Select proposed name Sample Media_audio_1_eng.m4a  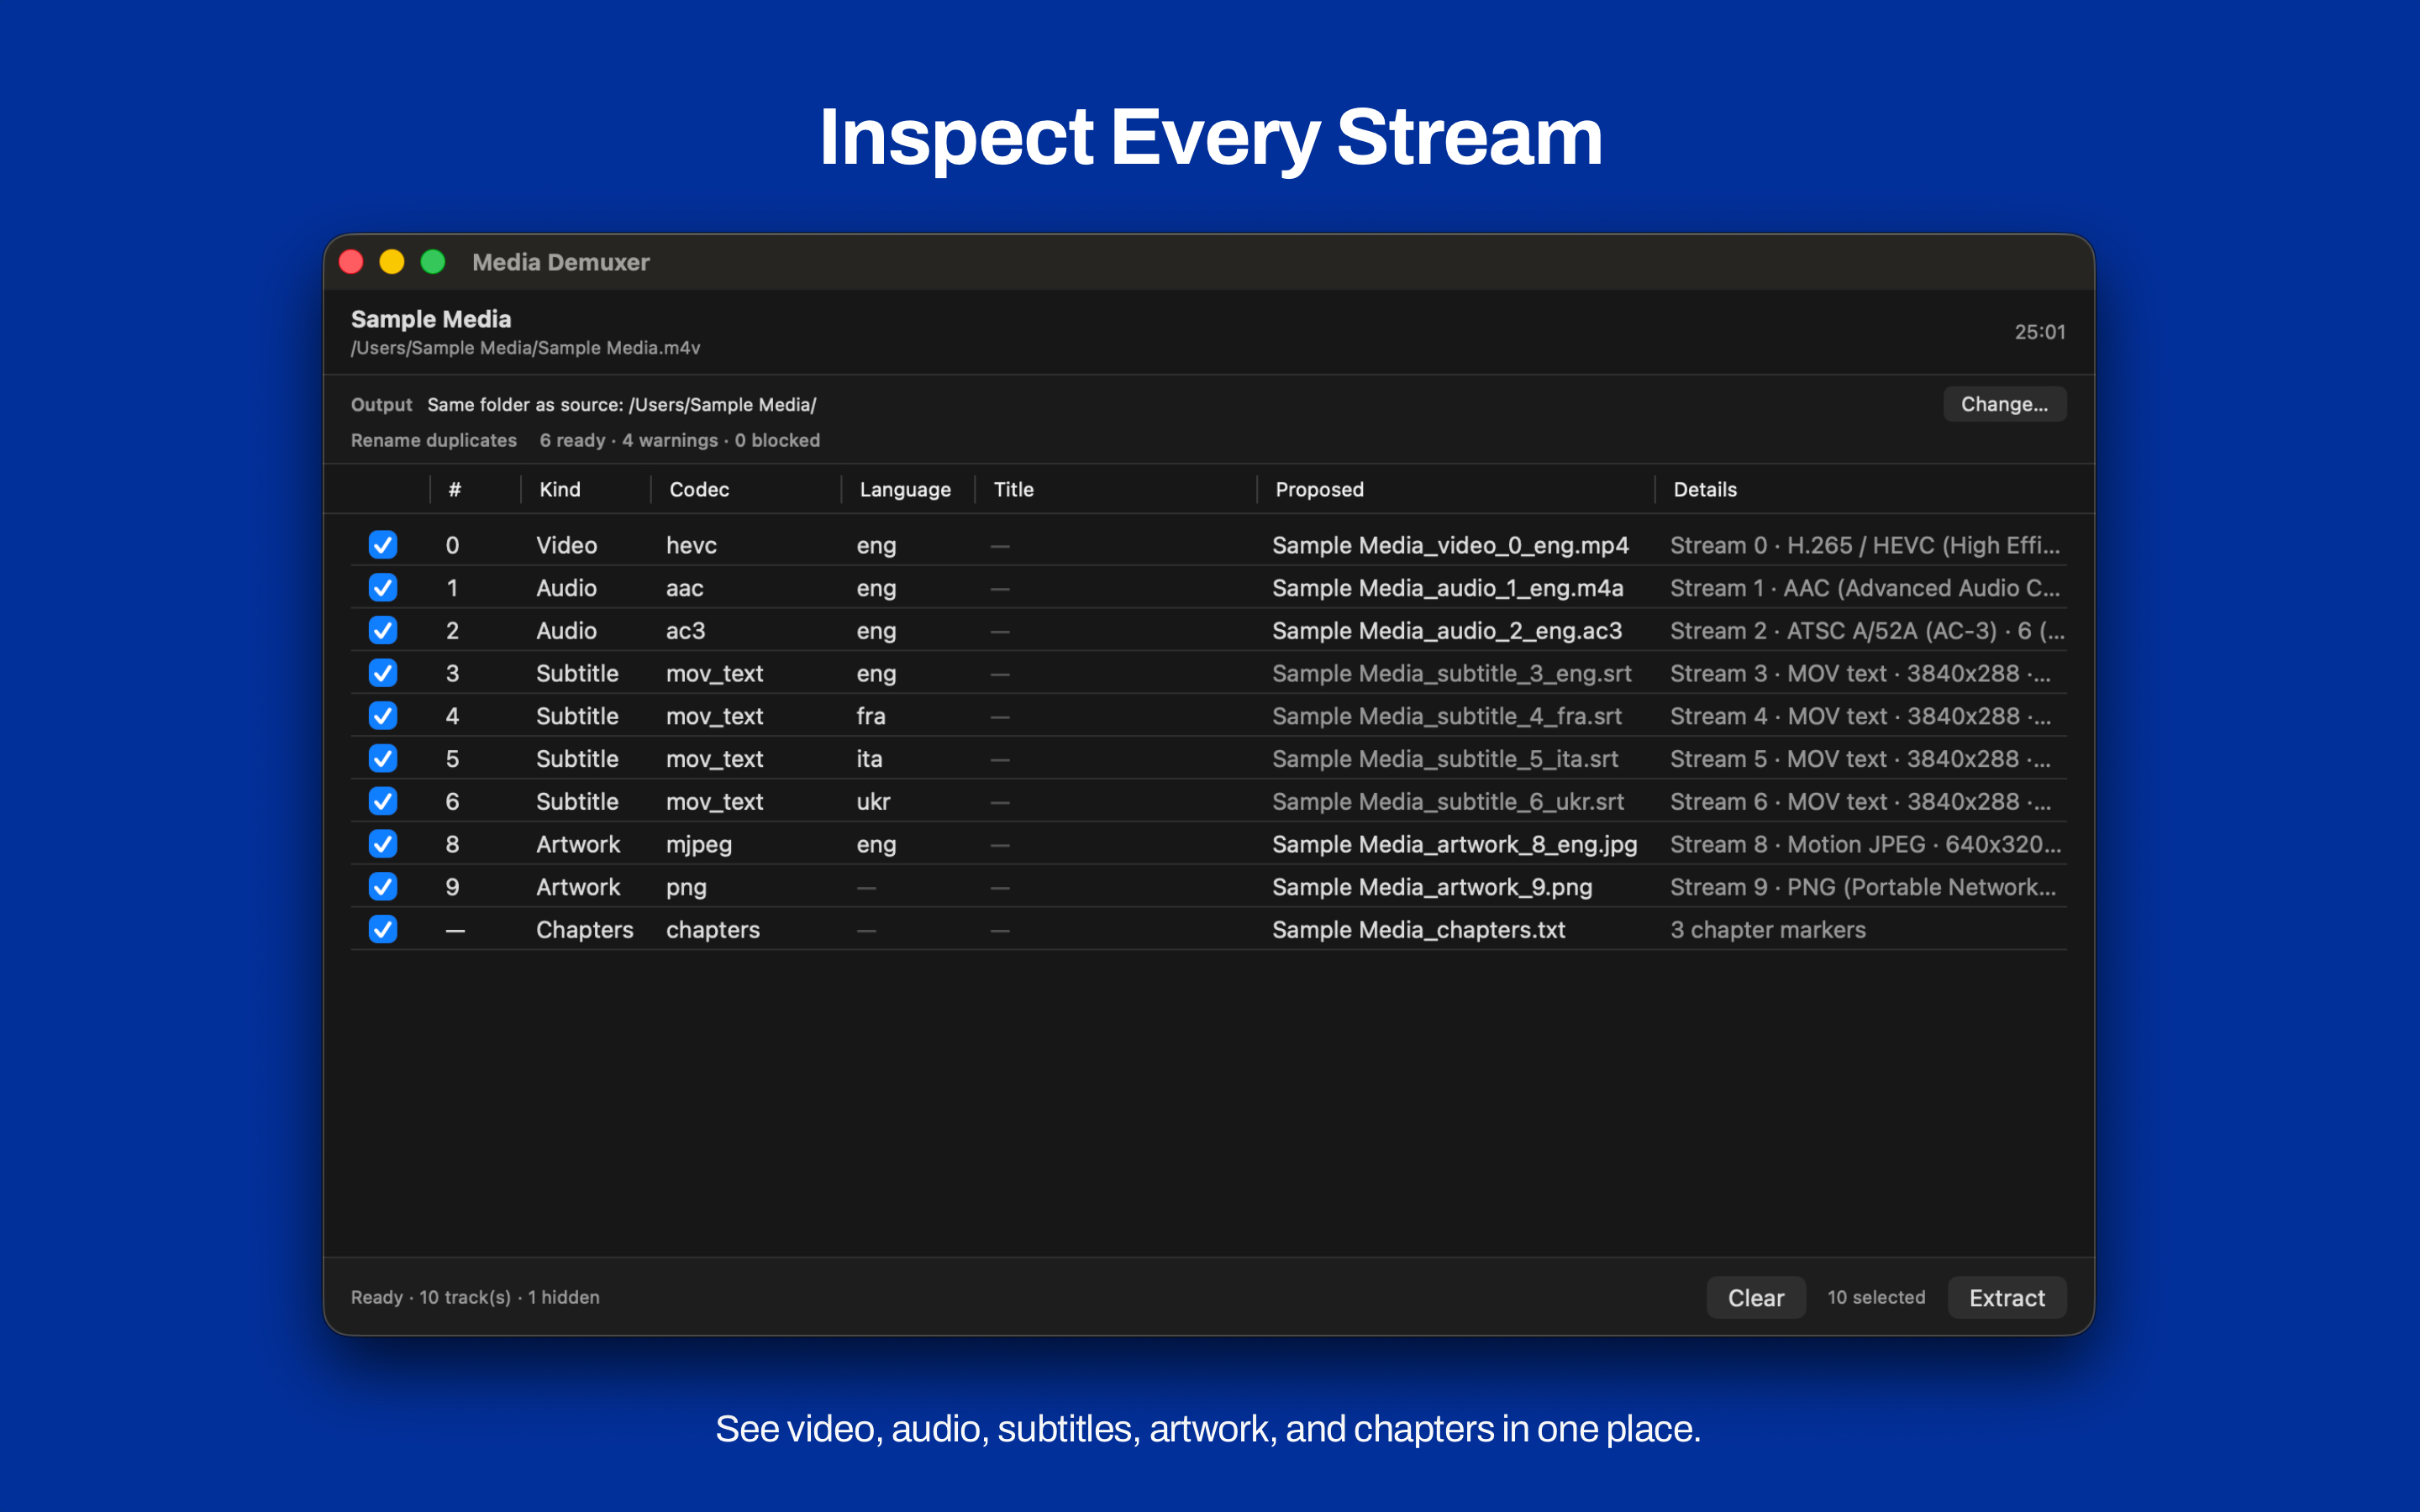point(1447,588)
